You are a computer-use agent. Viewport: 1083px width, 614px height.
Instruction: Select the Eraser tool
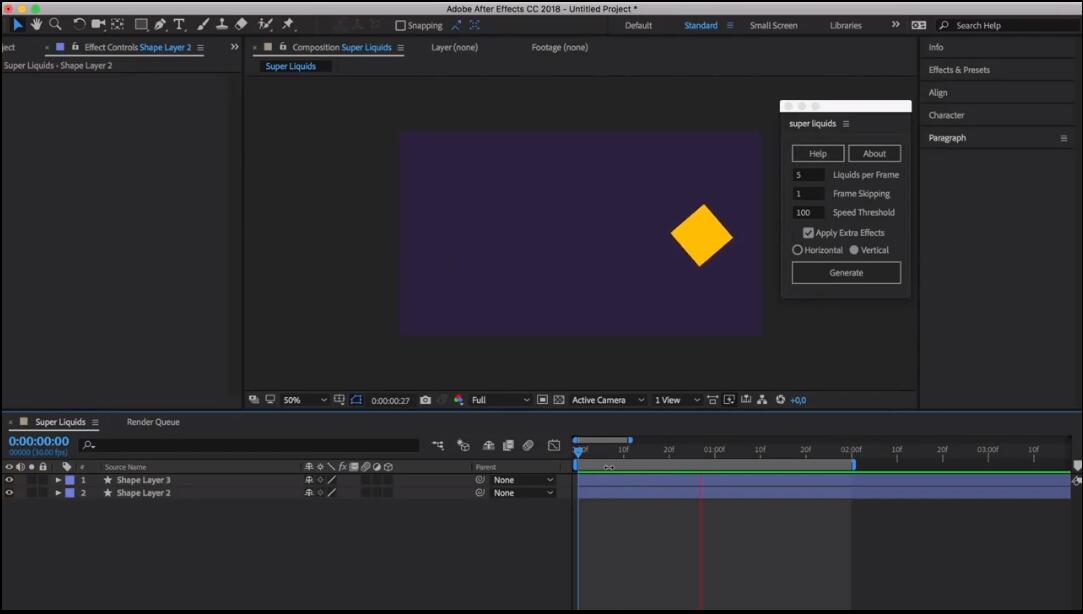(x=241, y=25)
